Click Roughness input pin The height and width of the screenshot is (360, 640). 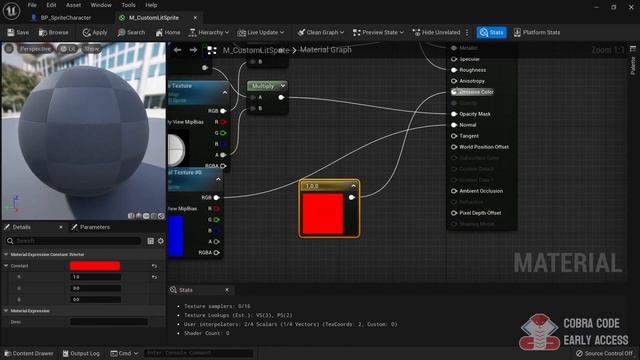pyautogui.click(x=454, y=70)
